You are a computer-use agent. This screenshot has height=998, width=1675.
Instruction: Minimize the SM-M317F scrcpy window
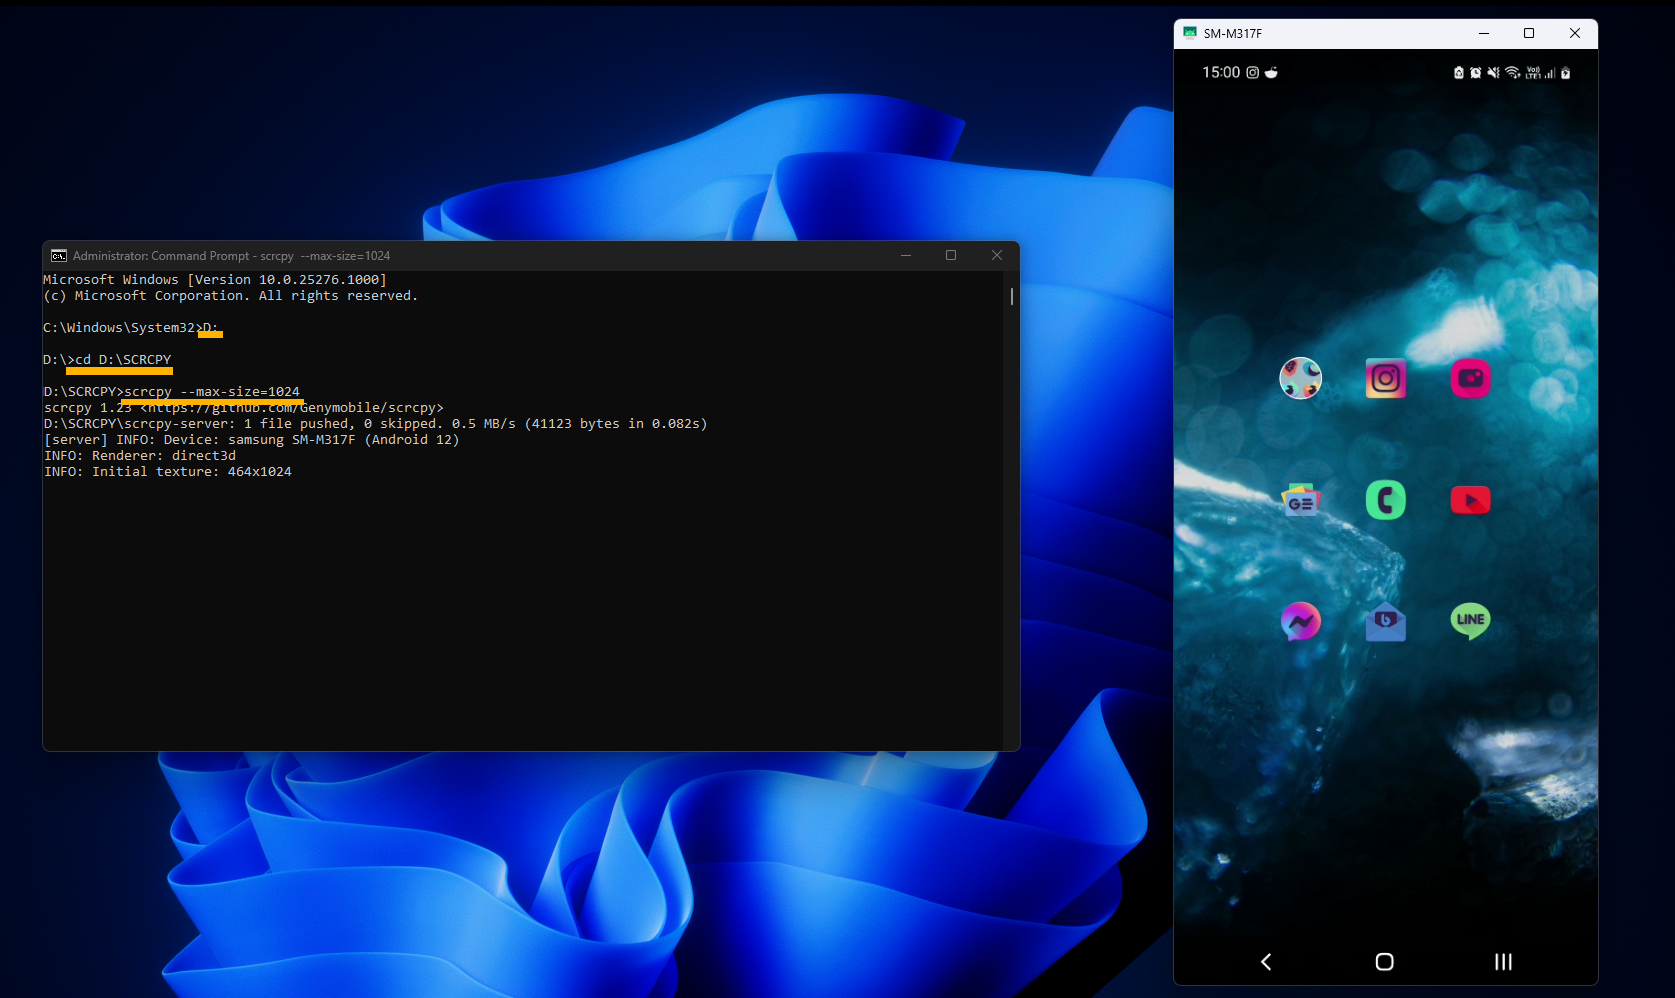(x=1484, y=33)
